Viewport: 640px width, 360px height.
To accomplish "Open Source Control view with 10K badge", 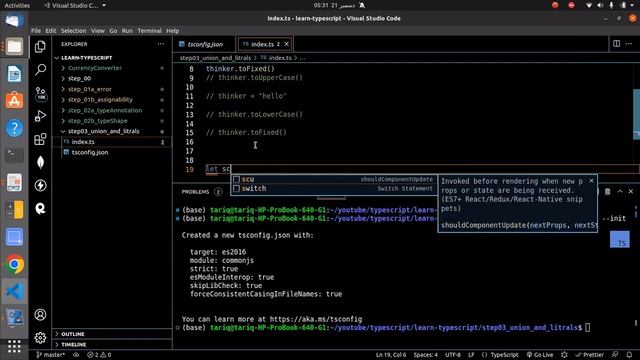I will pos(40,93).
